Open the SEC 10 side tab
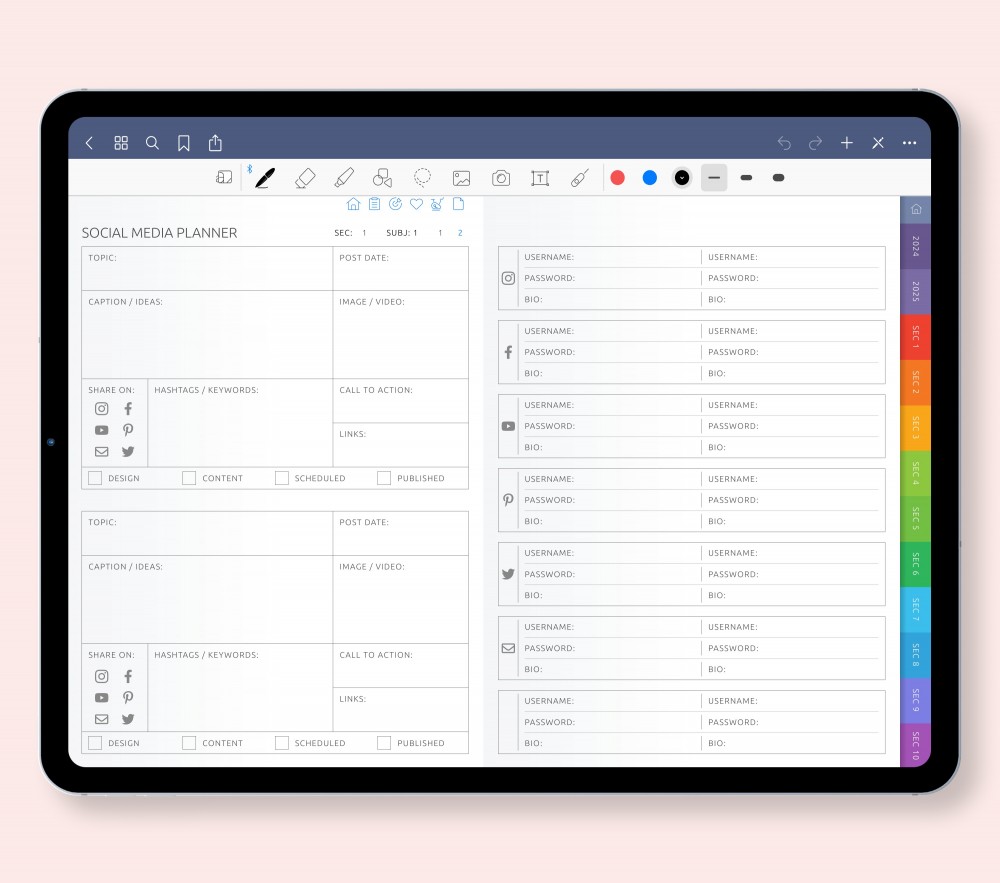 coord(916,745)
